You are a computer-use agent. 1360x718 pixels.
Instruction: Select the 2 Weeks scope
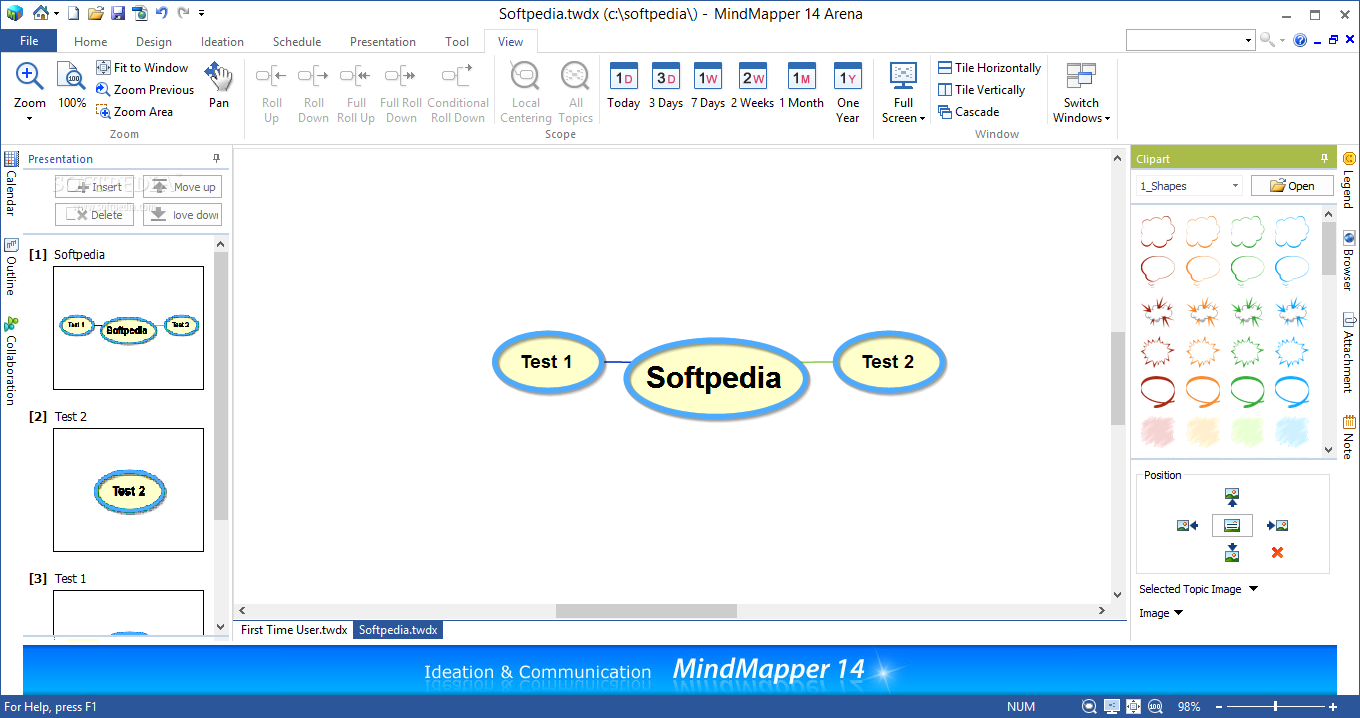[752, 86]
